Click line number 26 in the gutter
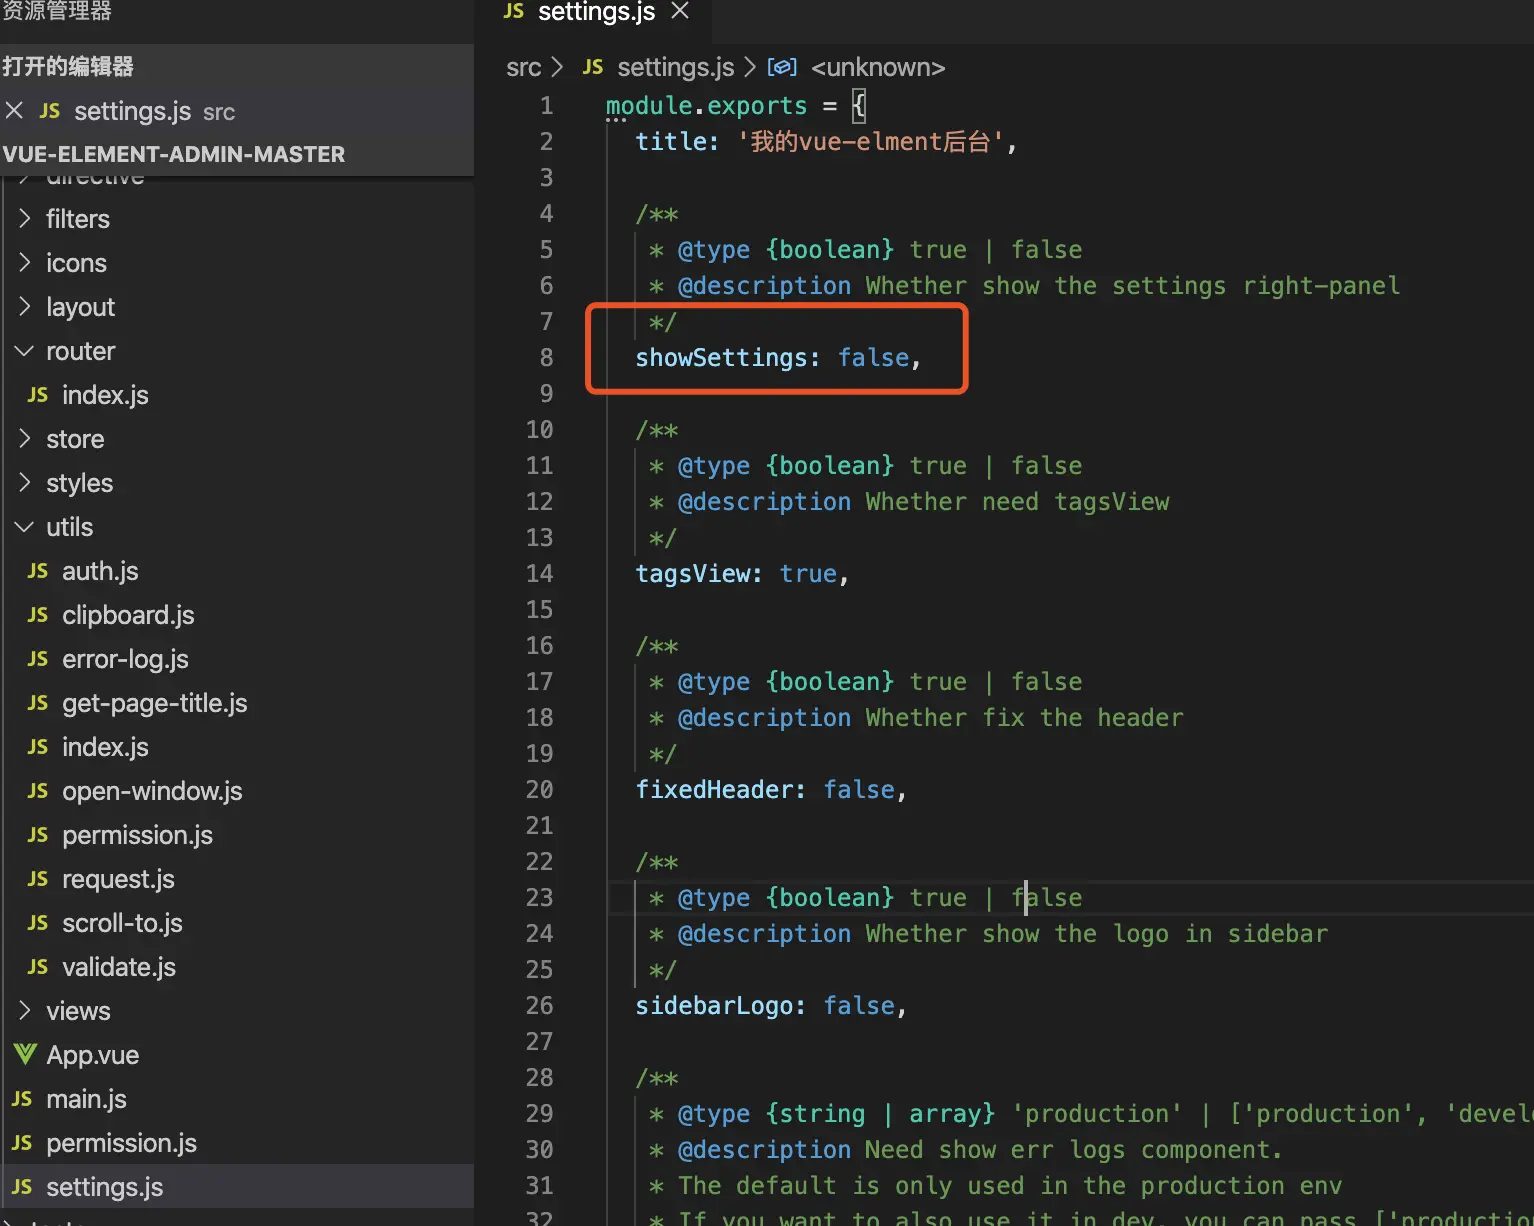 [x=539, y=1005]
